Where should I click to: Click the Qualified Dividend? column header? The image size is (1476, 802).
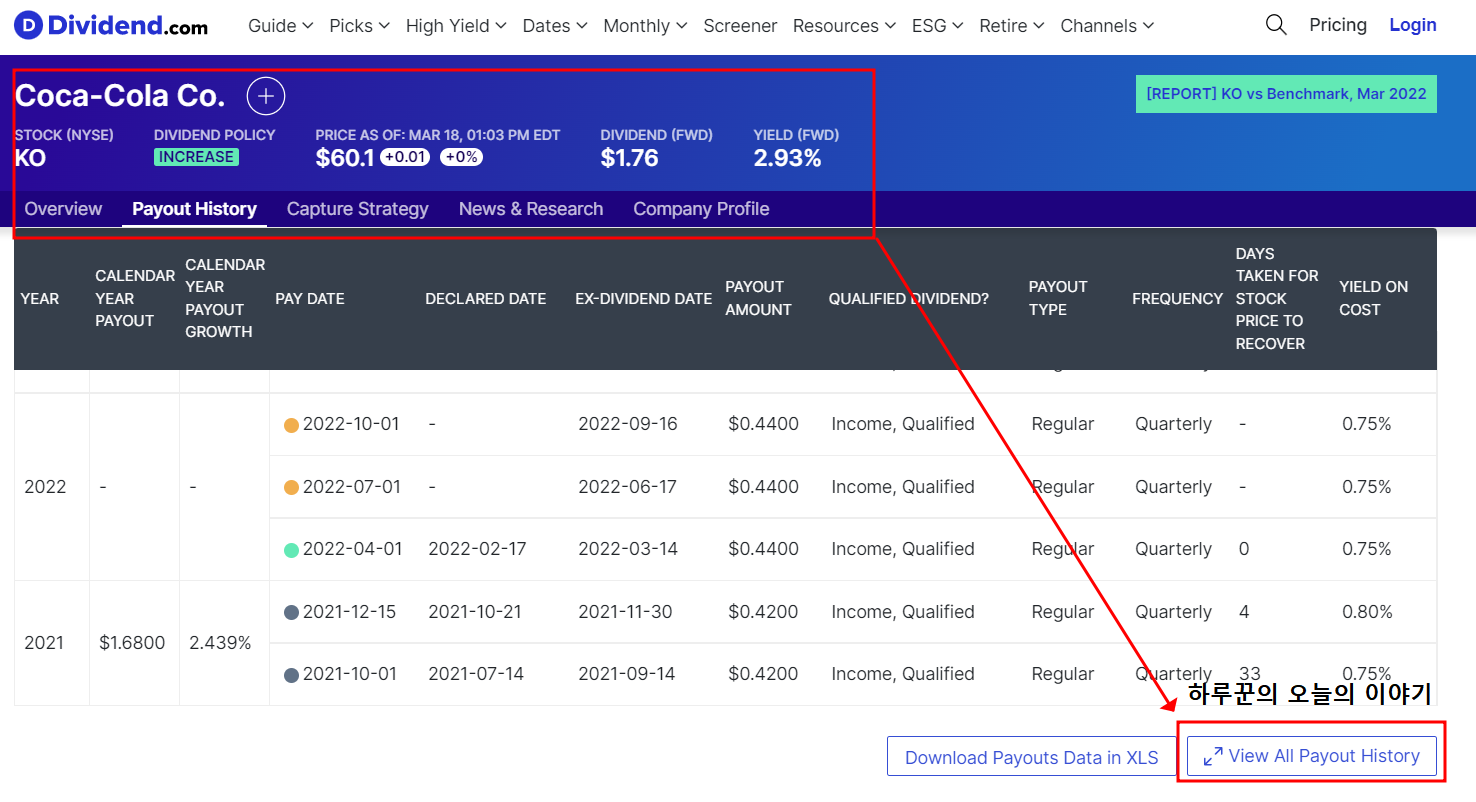tap(908, 299)
